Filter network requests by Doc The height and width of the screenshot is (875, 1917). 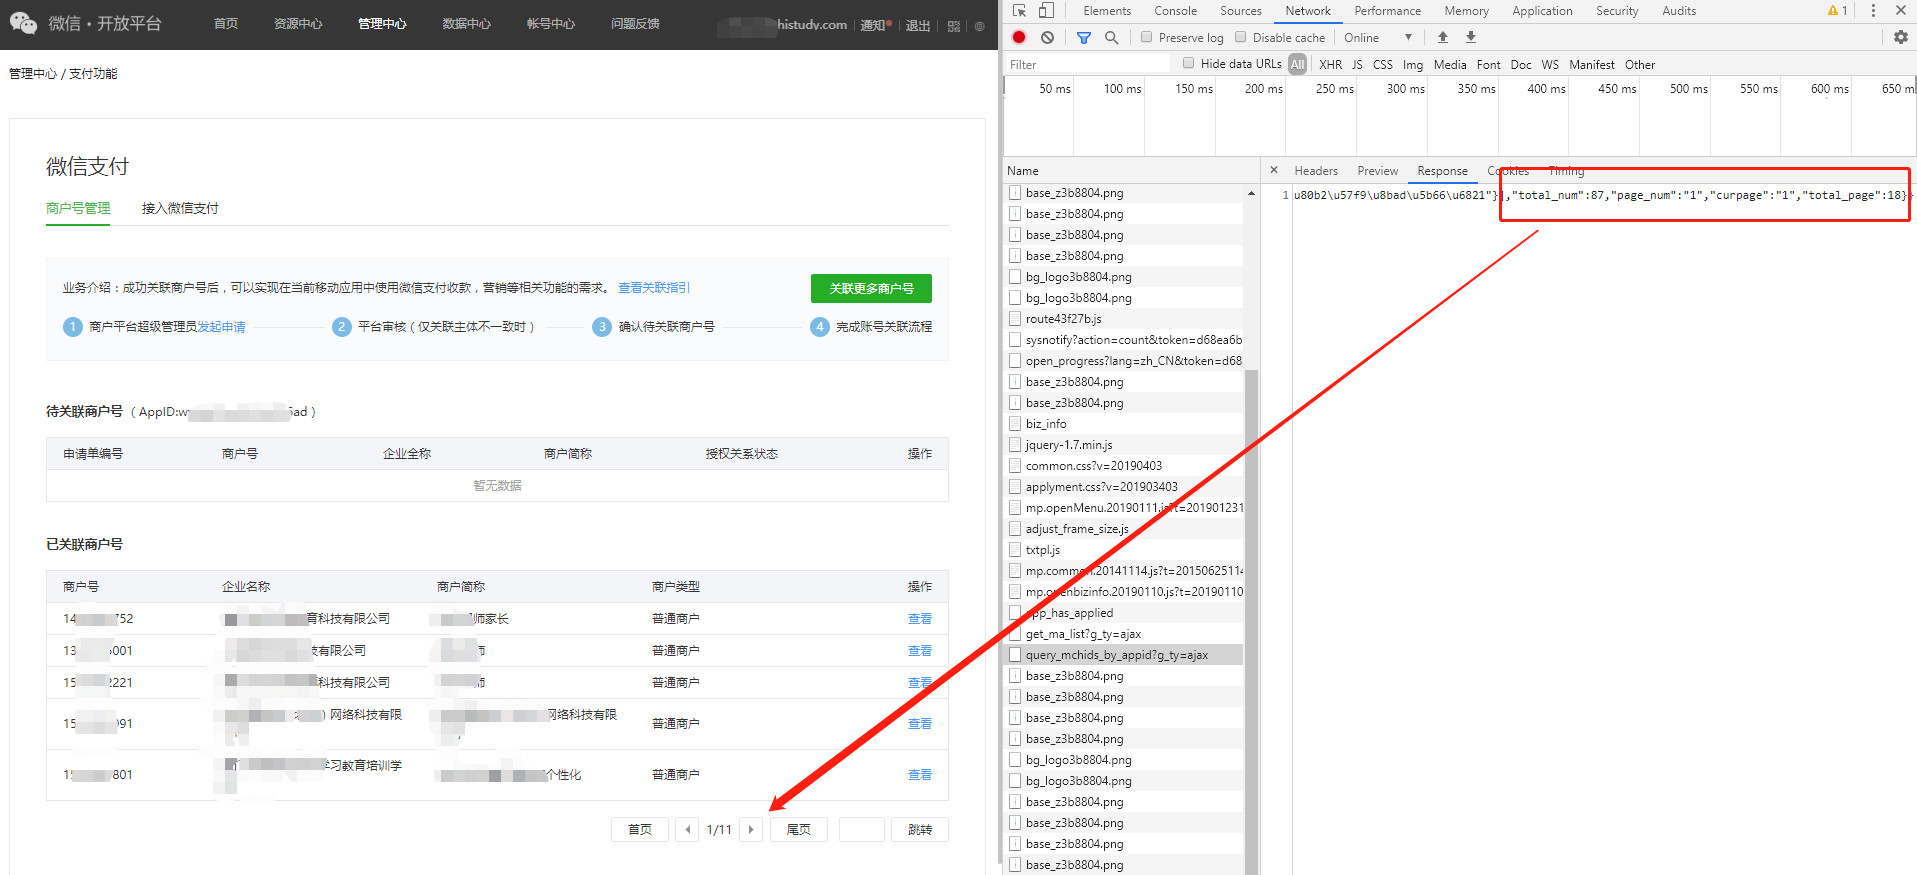tap(1521, 64)
